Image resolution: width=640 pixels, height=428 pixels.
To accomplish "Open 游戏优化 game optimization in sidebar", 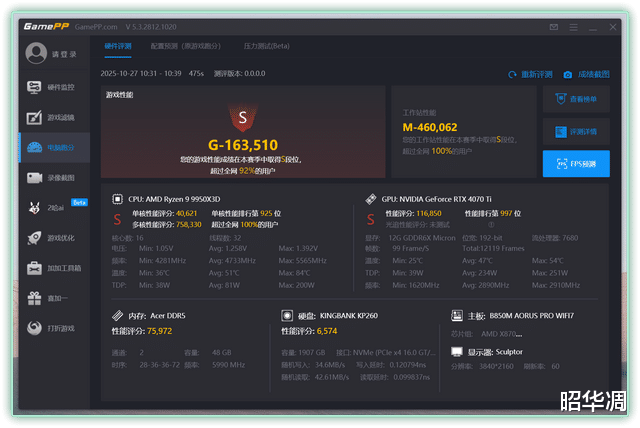I will click(x=54, y=238).
